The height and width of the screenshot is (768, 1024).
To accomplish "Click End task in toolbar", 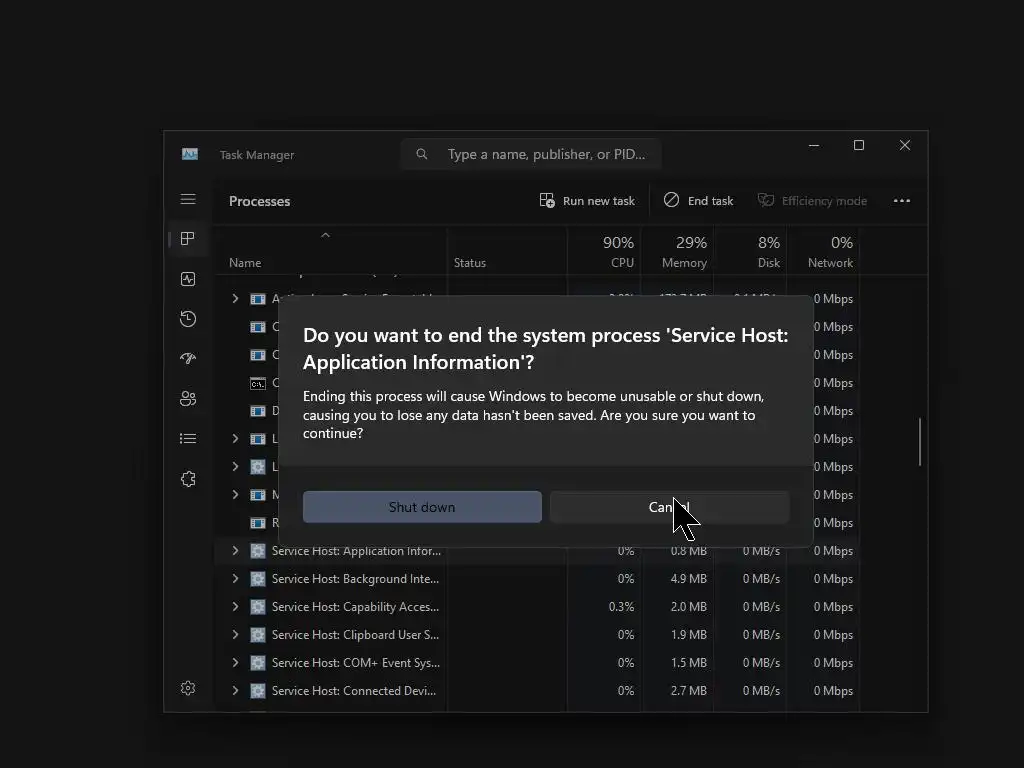I will click(x=699, y=200).
